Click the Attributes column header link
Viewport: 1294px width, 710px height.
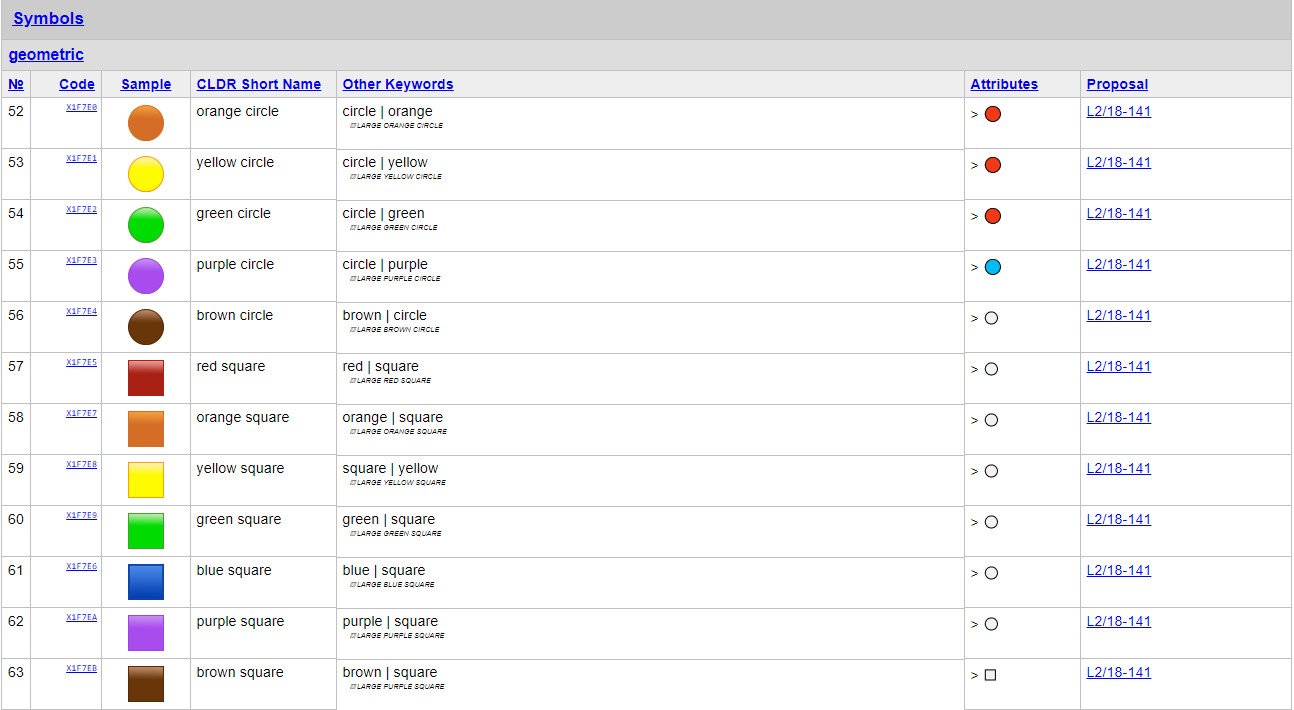1004,85
